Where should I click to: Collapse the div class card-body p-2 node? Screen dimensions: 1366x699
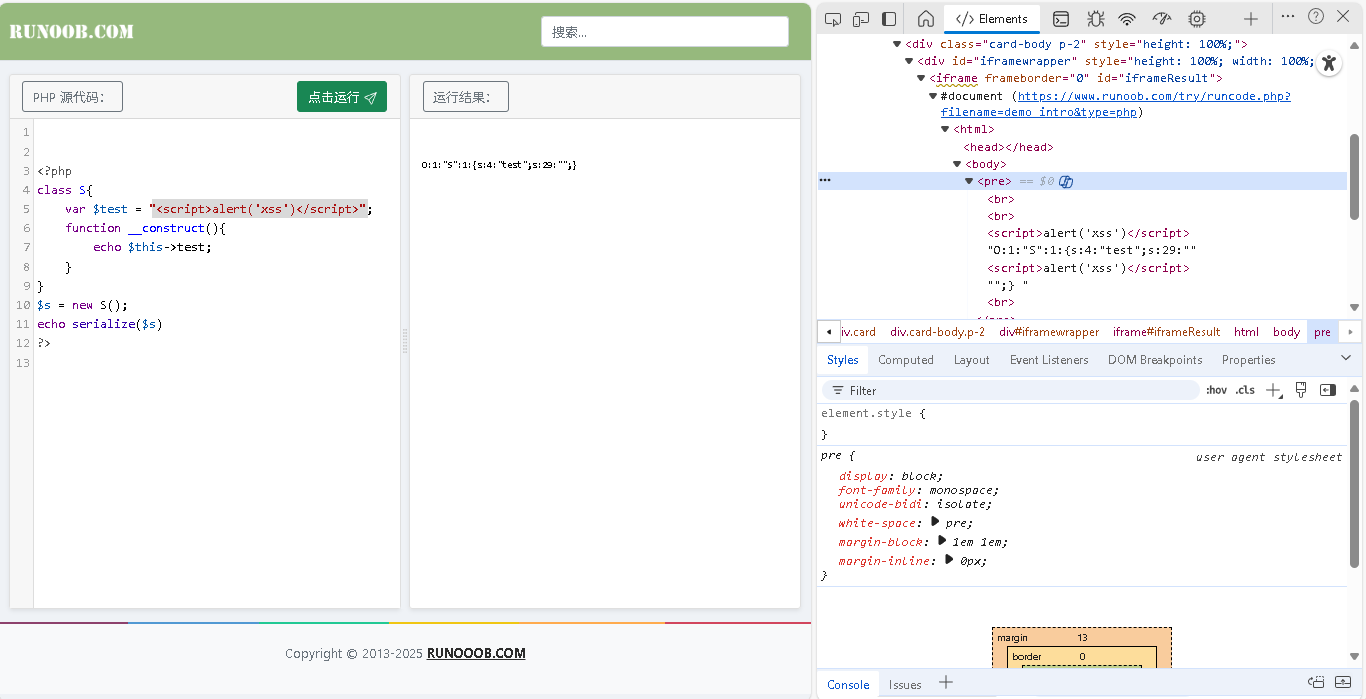897,44
